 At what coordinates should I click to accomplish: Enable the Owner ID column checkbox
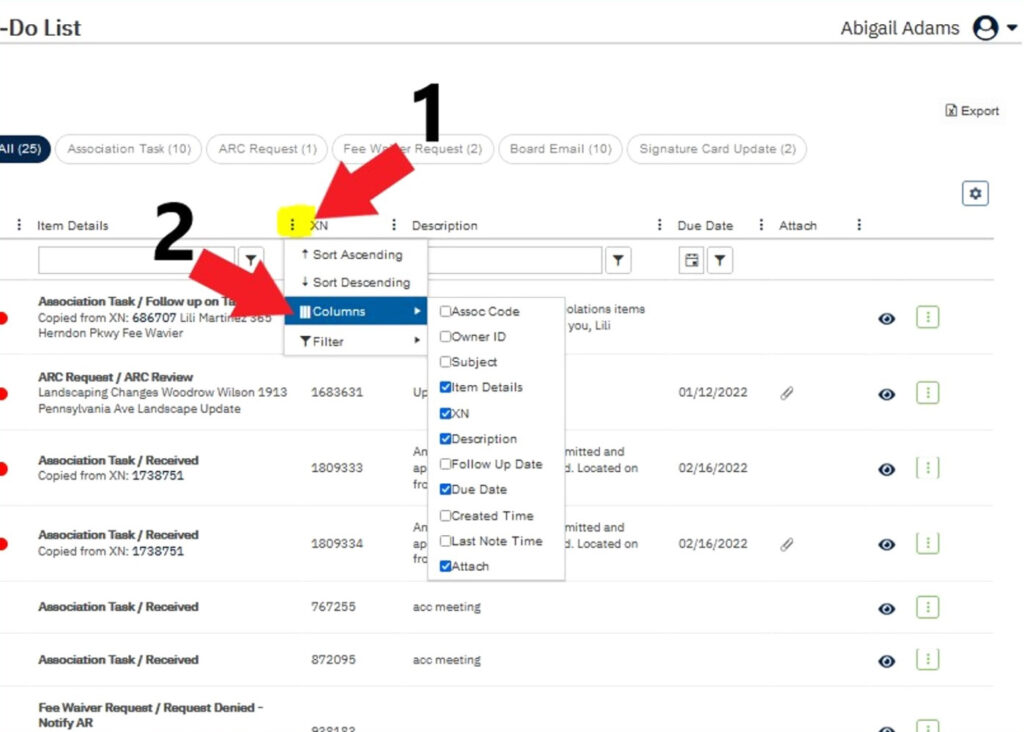click(x=445, y=336)
